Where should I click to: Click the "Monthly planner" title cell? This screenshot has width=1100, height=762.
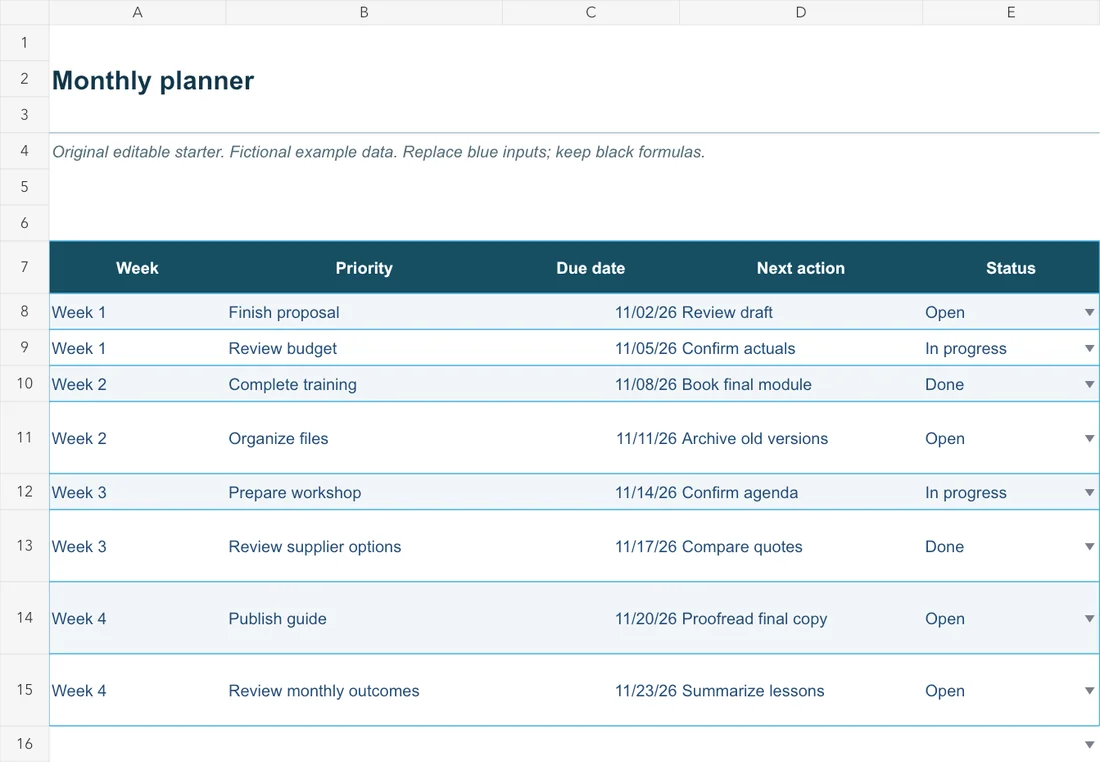coord(153,81)
